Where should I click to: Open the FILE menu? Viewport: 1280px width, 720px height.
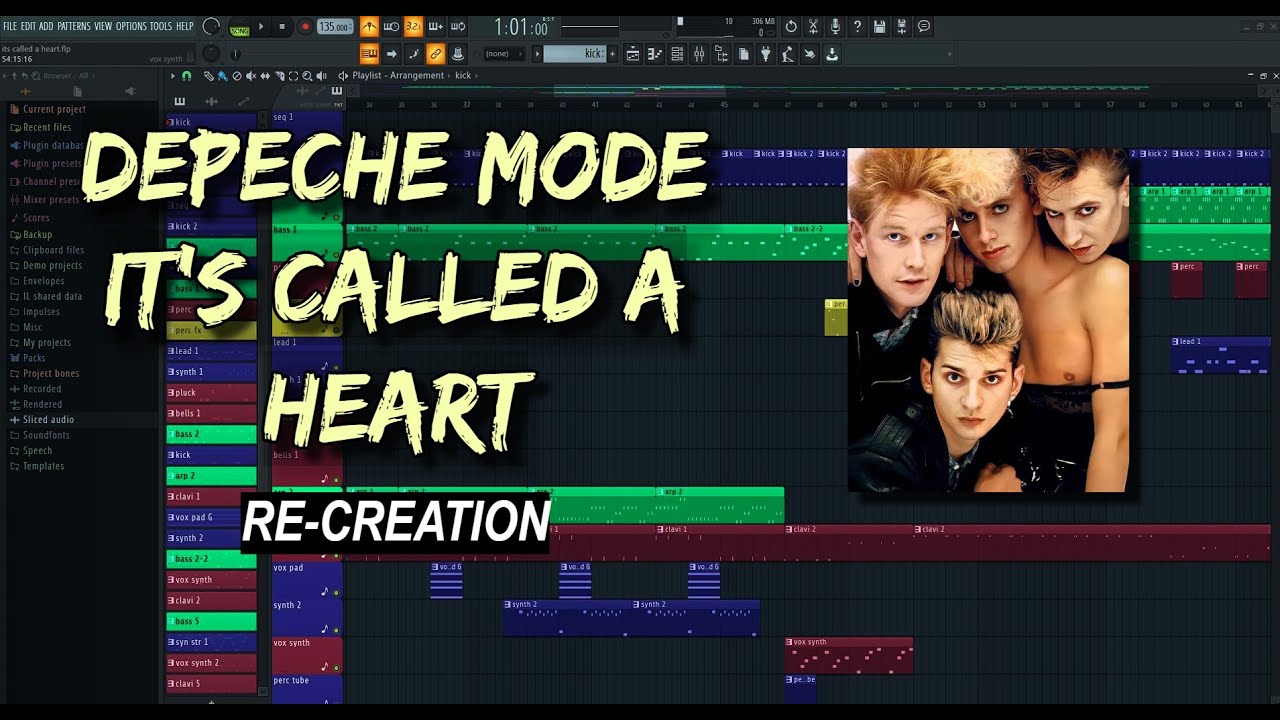[10, 26]
